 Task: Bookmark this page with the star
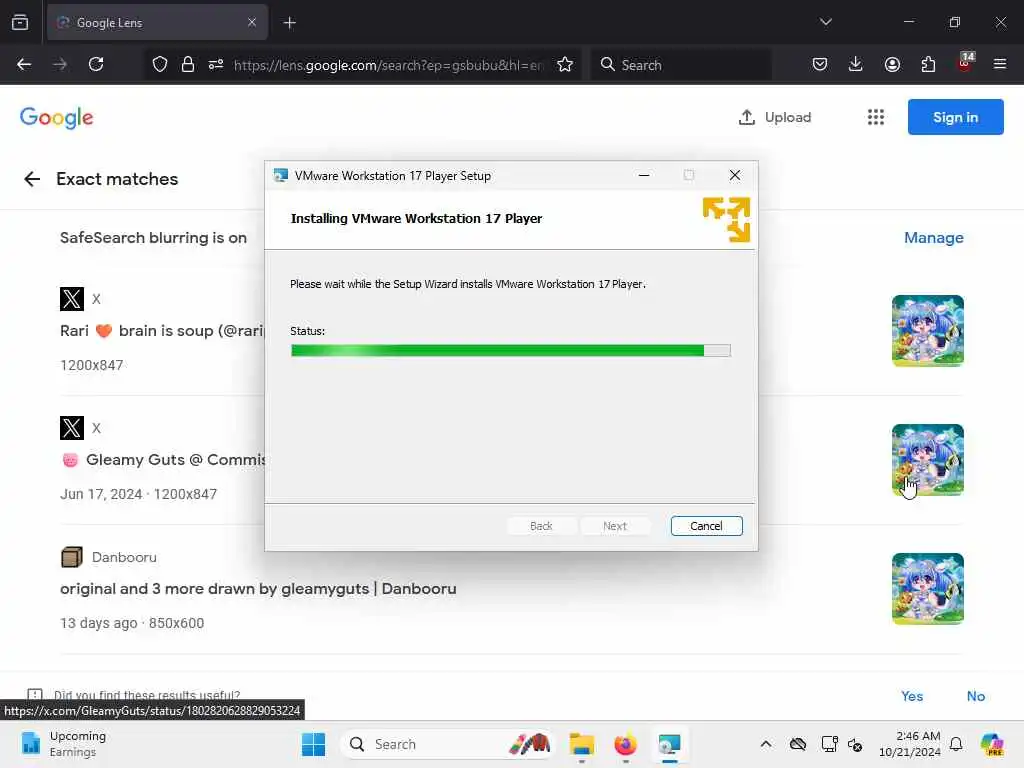coord(565,64)
